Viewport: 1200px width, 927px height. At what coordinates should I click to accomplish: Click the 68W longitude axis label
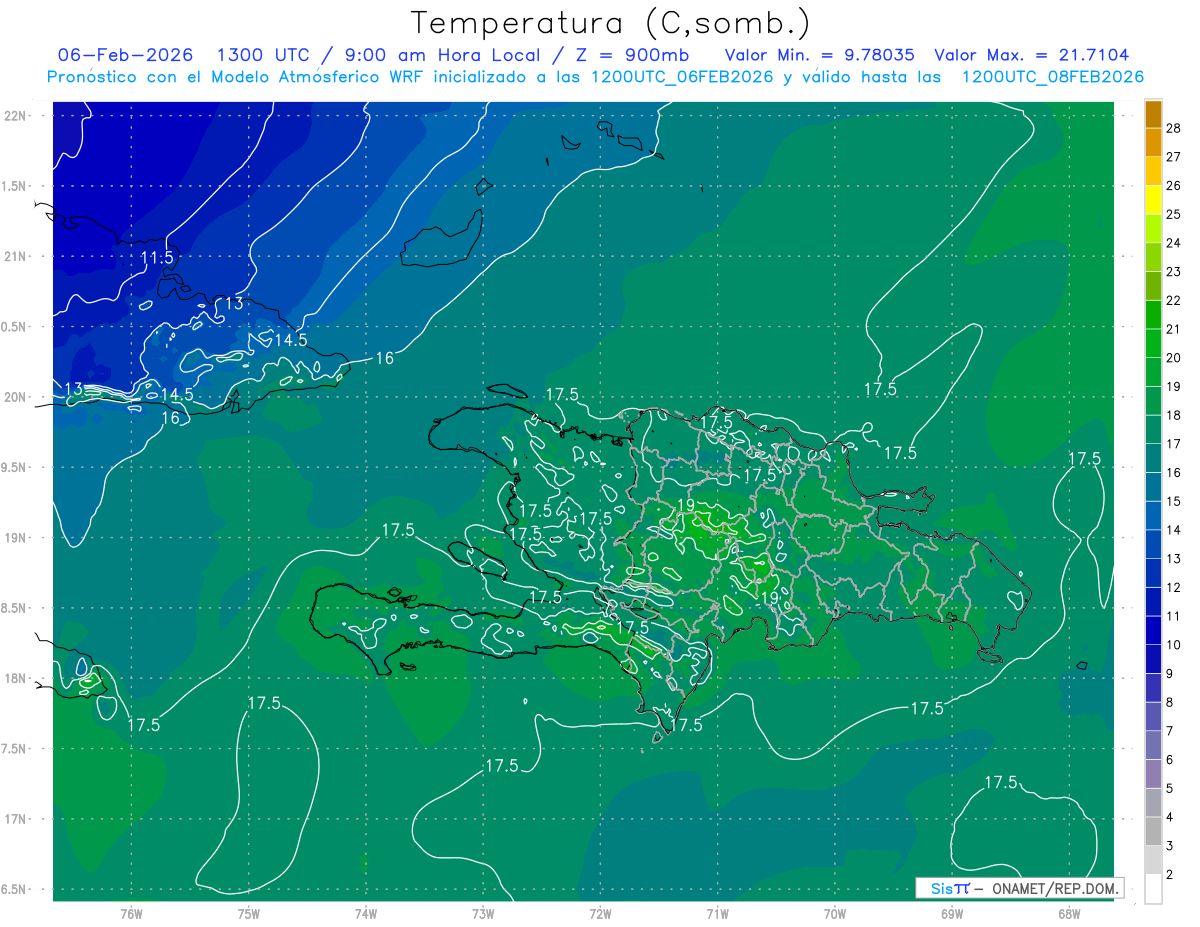coord(1069,914)
